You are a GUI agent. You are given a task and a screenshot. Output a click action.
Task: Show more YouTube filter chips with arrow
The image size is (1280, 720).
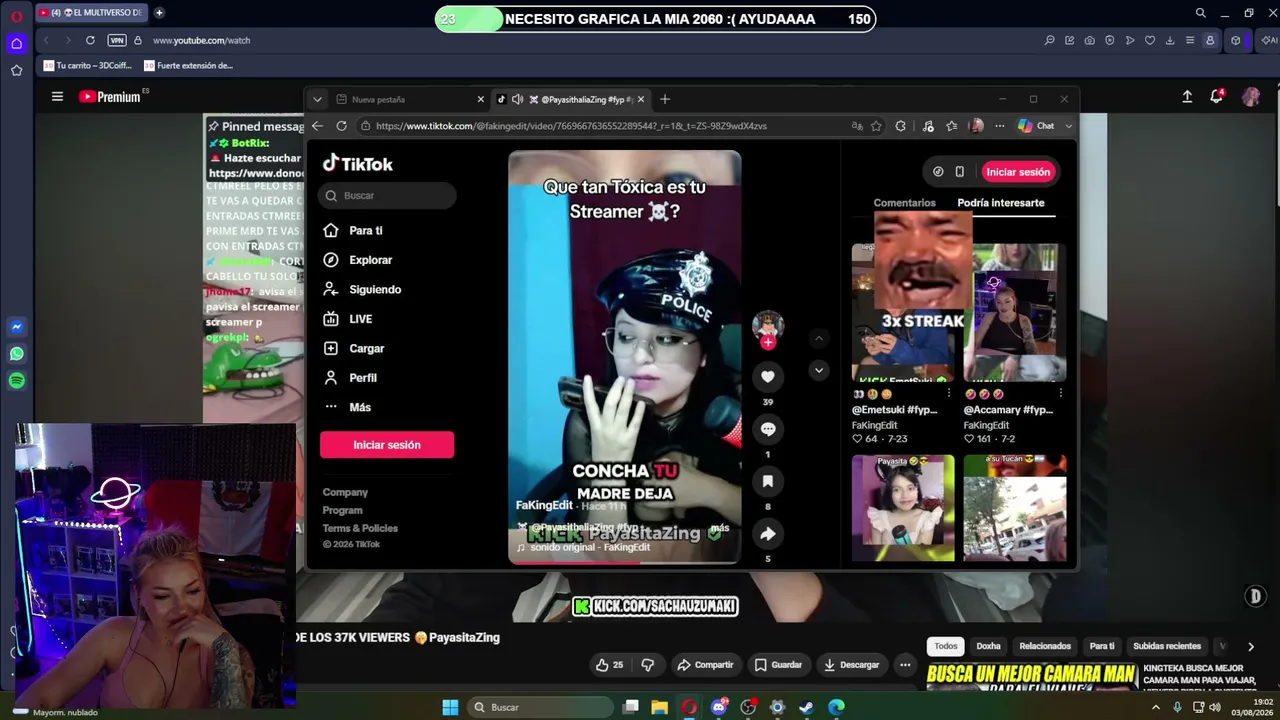pyautogui.click(x=1250, y=647)
